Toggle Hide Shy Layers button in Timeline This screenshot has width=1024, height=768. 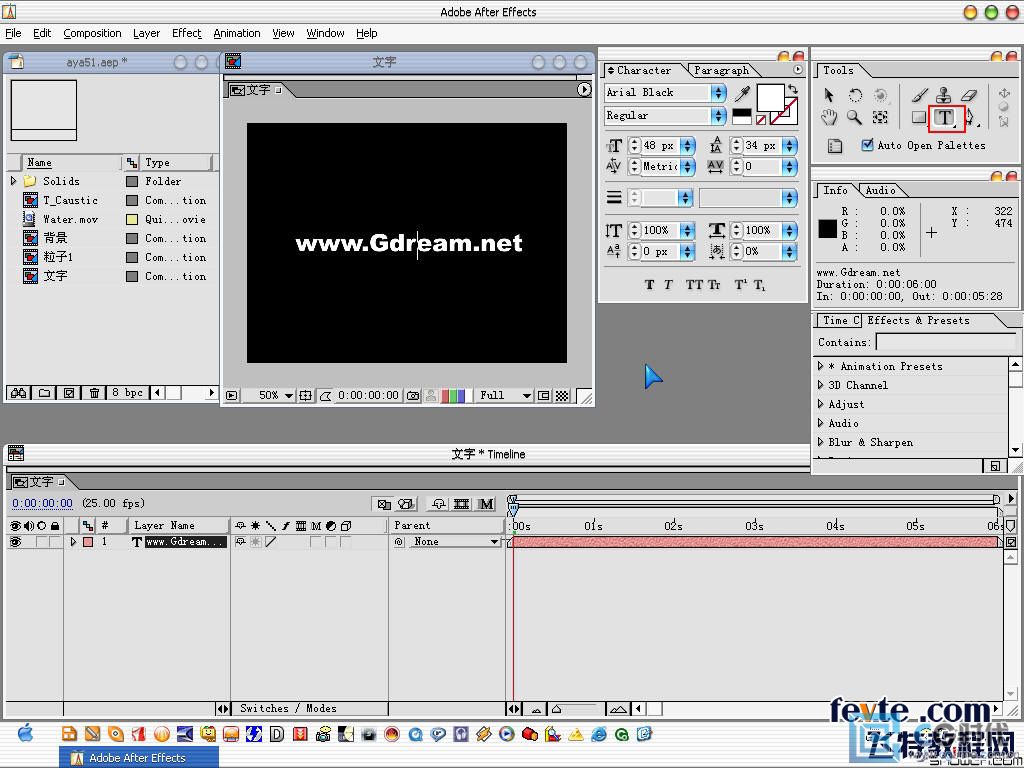tap(438, 504)
